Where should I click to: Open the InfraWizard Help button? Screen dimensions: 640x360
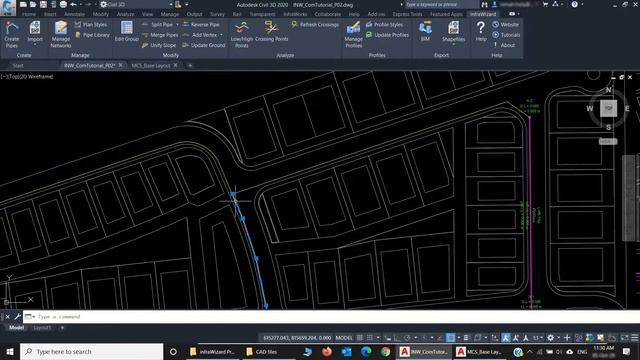click(x=481, y=31)
